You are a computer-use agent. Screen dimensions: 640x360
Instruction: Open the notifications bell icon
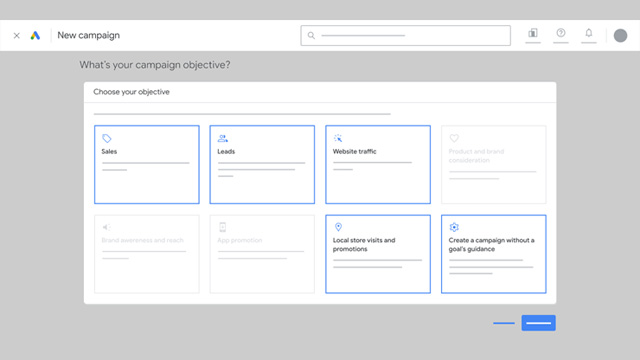pyautogui.click(x=589, y=33)
